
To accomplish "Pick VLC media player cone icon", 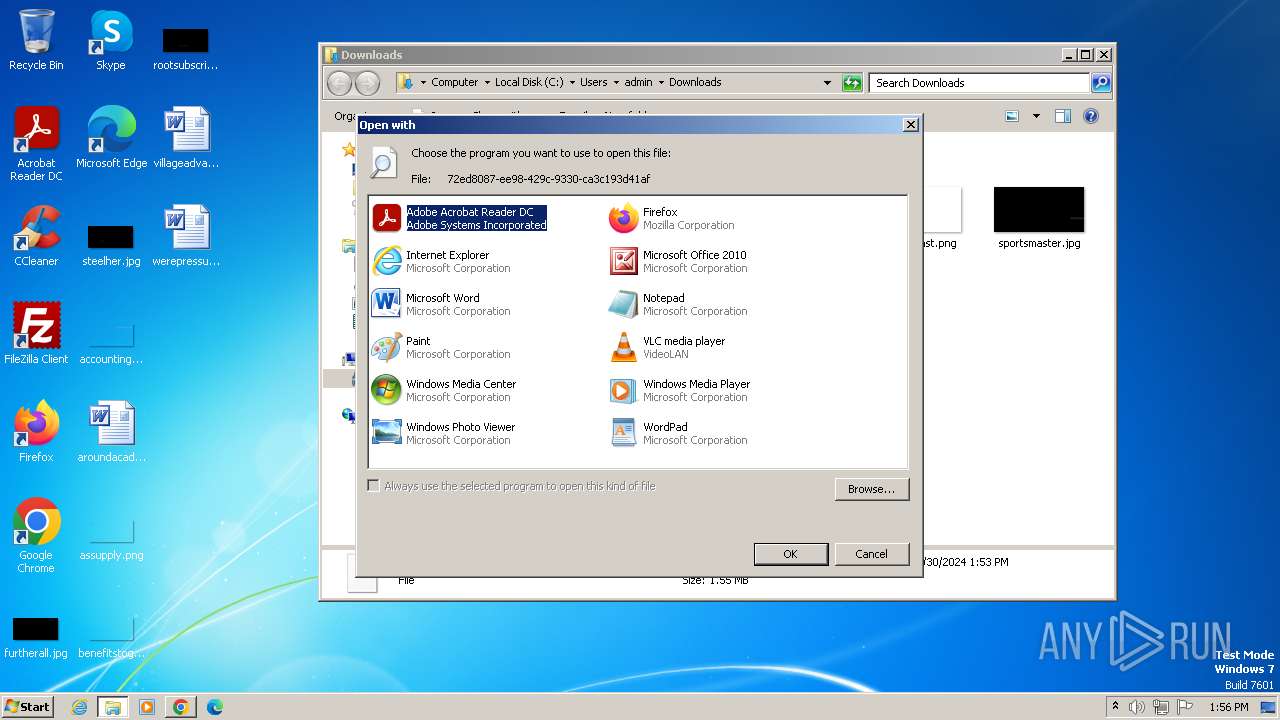I will [623, 347].
